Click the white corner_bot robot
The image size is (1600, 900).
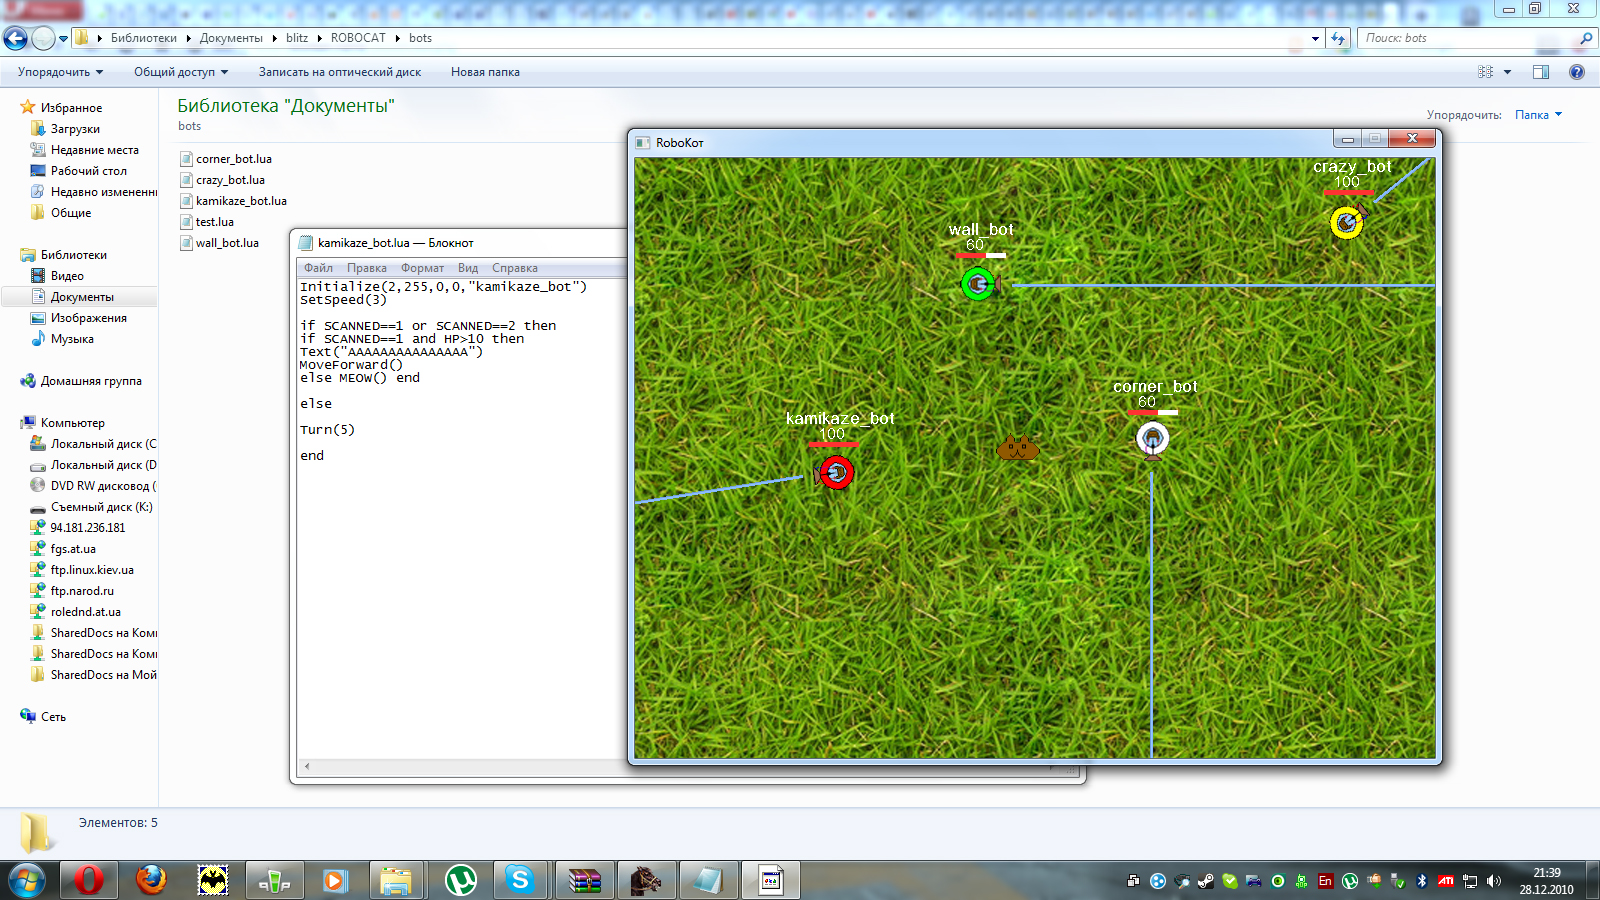1152,439
